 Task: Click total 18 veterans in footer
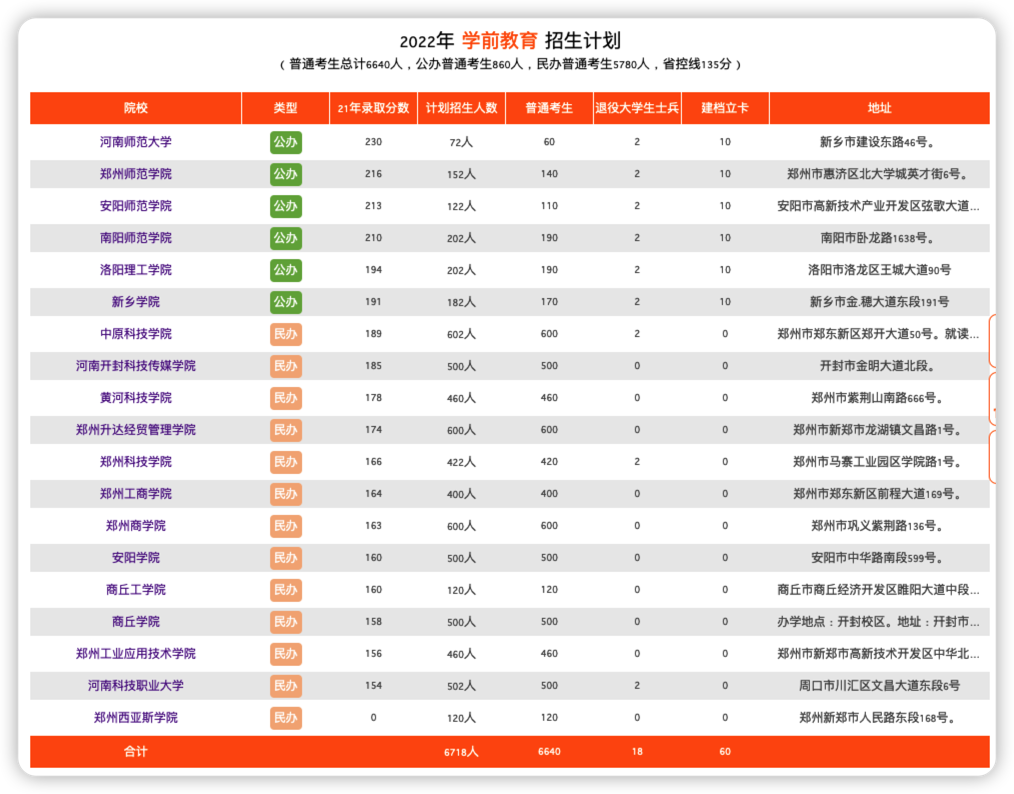pos(637,751)
